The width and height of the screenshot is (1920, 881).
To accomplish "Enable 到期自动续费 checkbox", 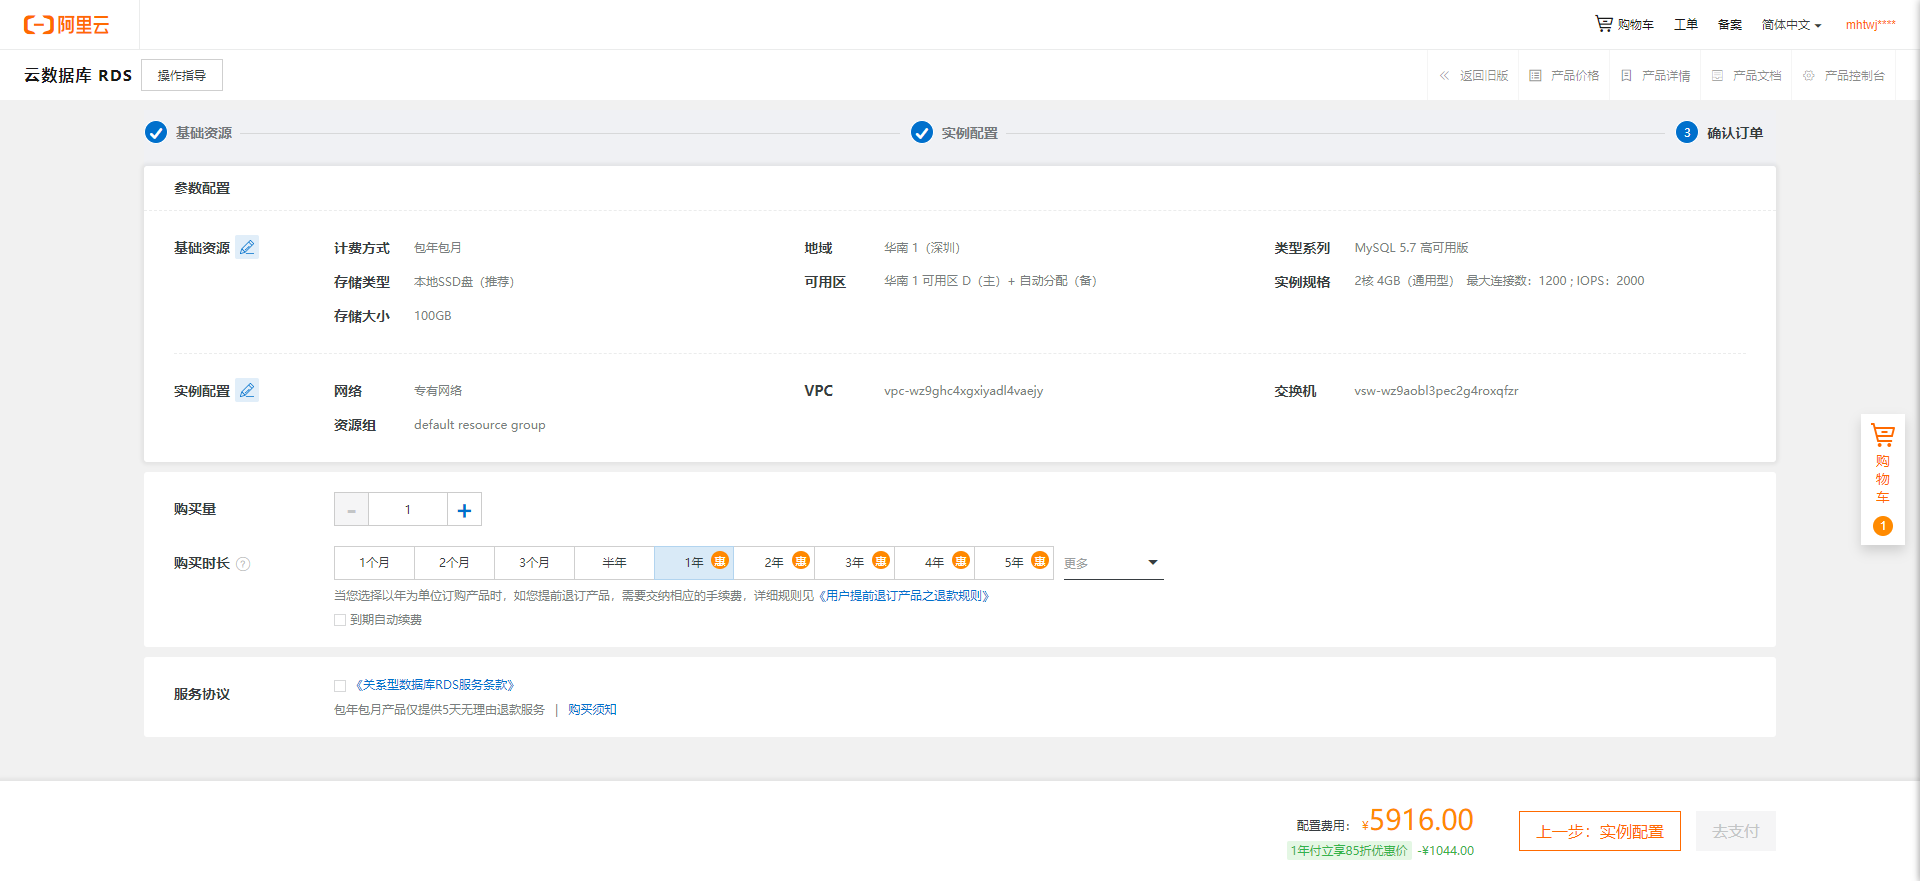I will 340,620.
